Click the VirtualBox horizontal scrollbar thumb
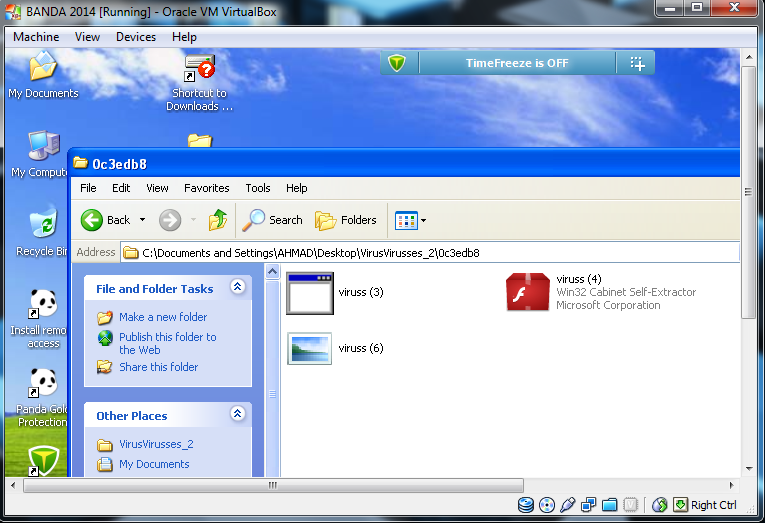 (x=273, y=485)
